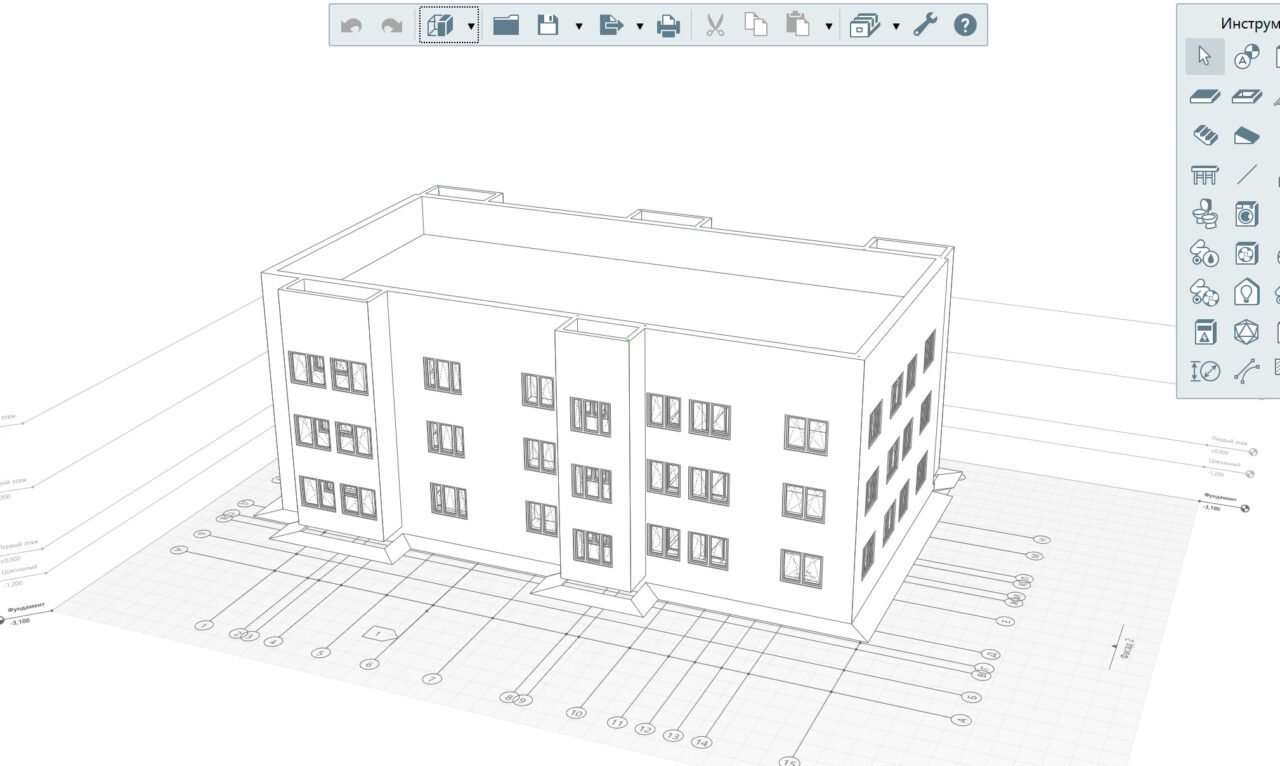Screen dimensions: 1280x766
Task: Click grid axis bubble 15
Action: click(x=790, y=761)
